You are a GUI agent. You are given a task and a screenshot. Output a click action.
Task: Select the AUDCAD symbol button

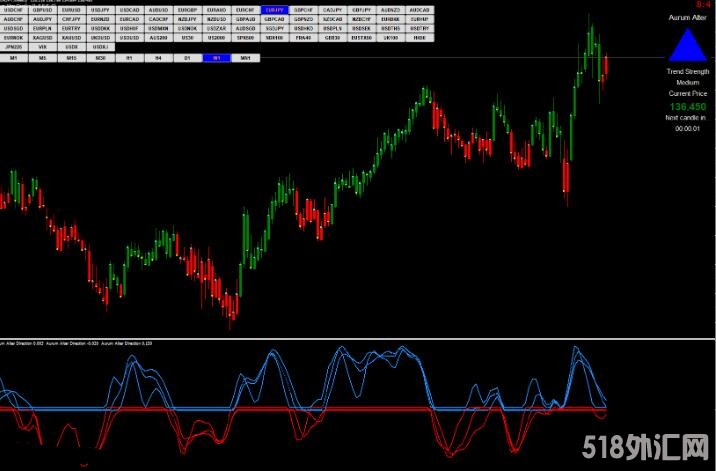[419, 10]
